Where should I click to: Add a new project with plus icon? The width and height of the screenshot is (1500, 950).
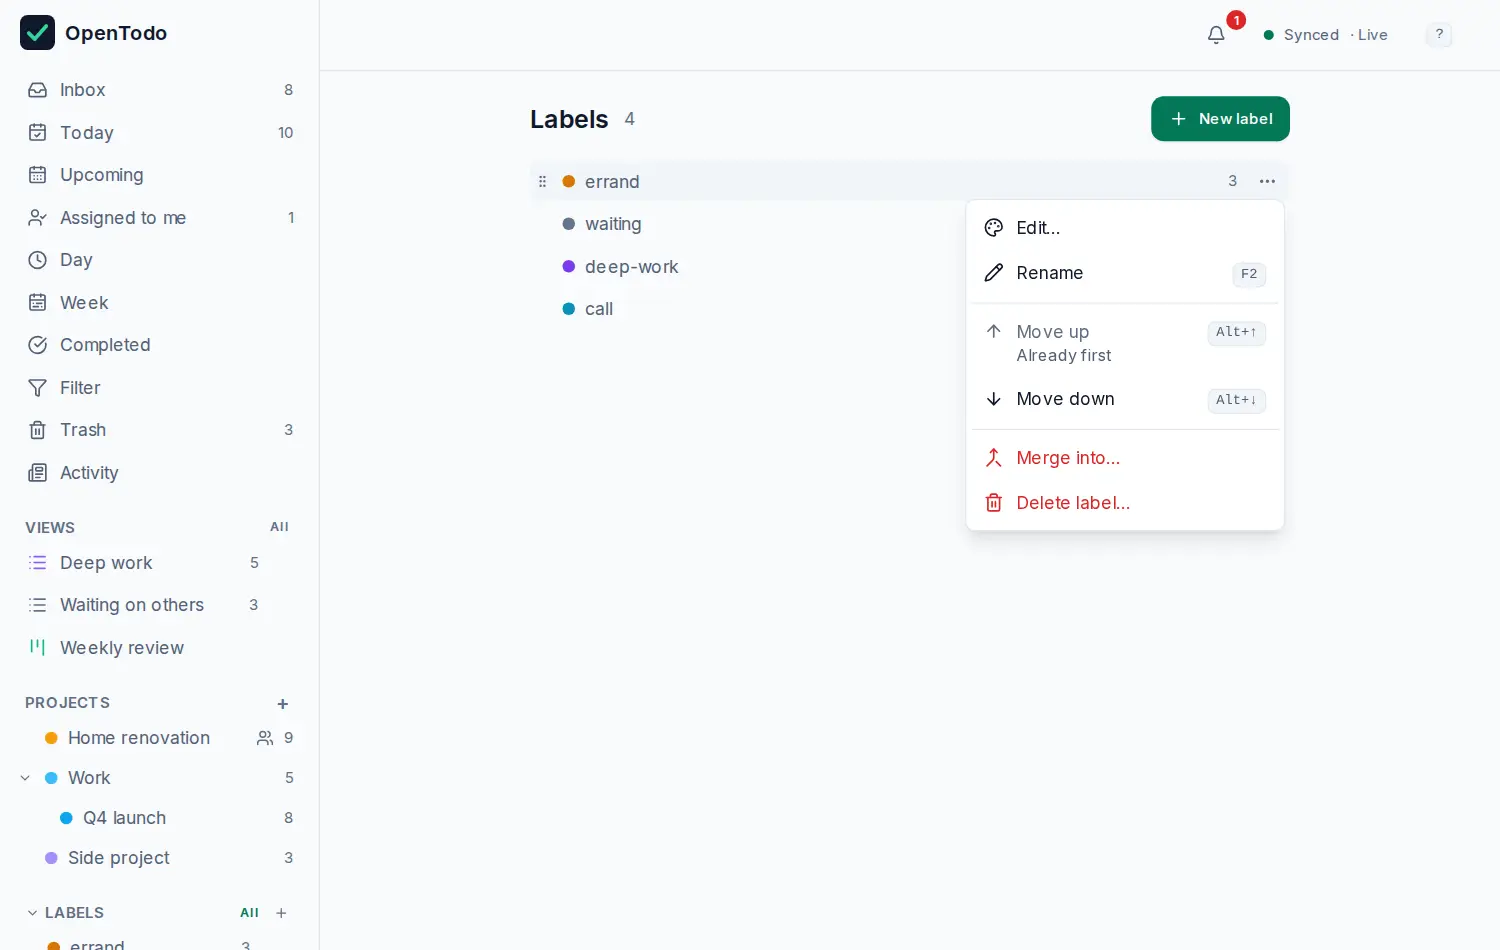283,704
